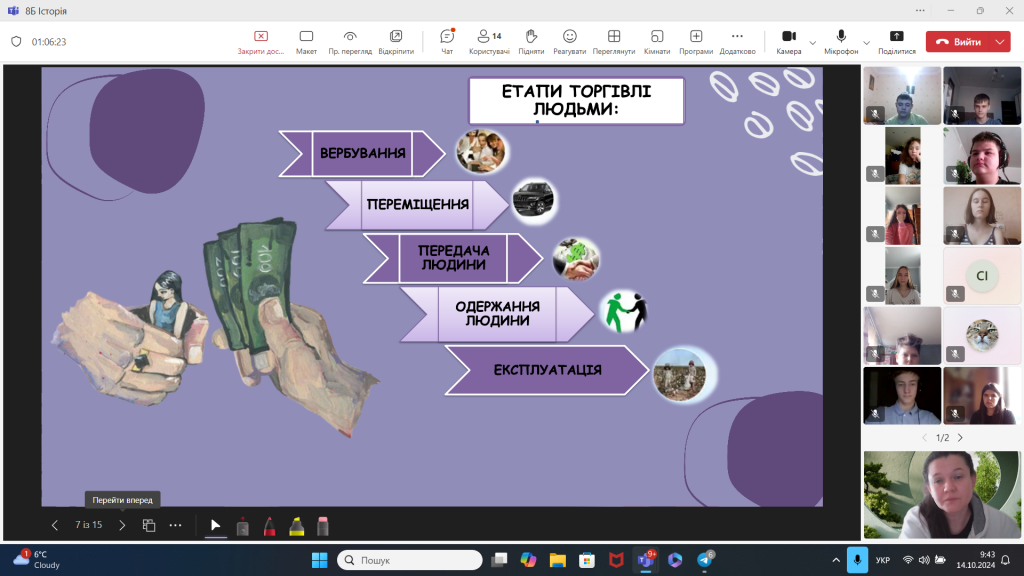This screenshot has width=1024, height=576.
Task: Open the Додатково more options menu
Action: (x=737, y=41)
